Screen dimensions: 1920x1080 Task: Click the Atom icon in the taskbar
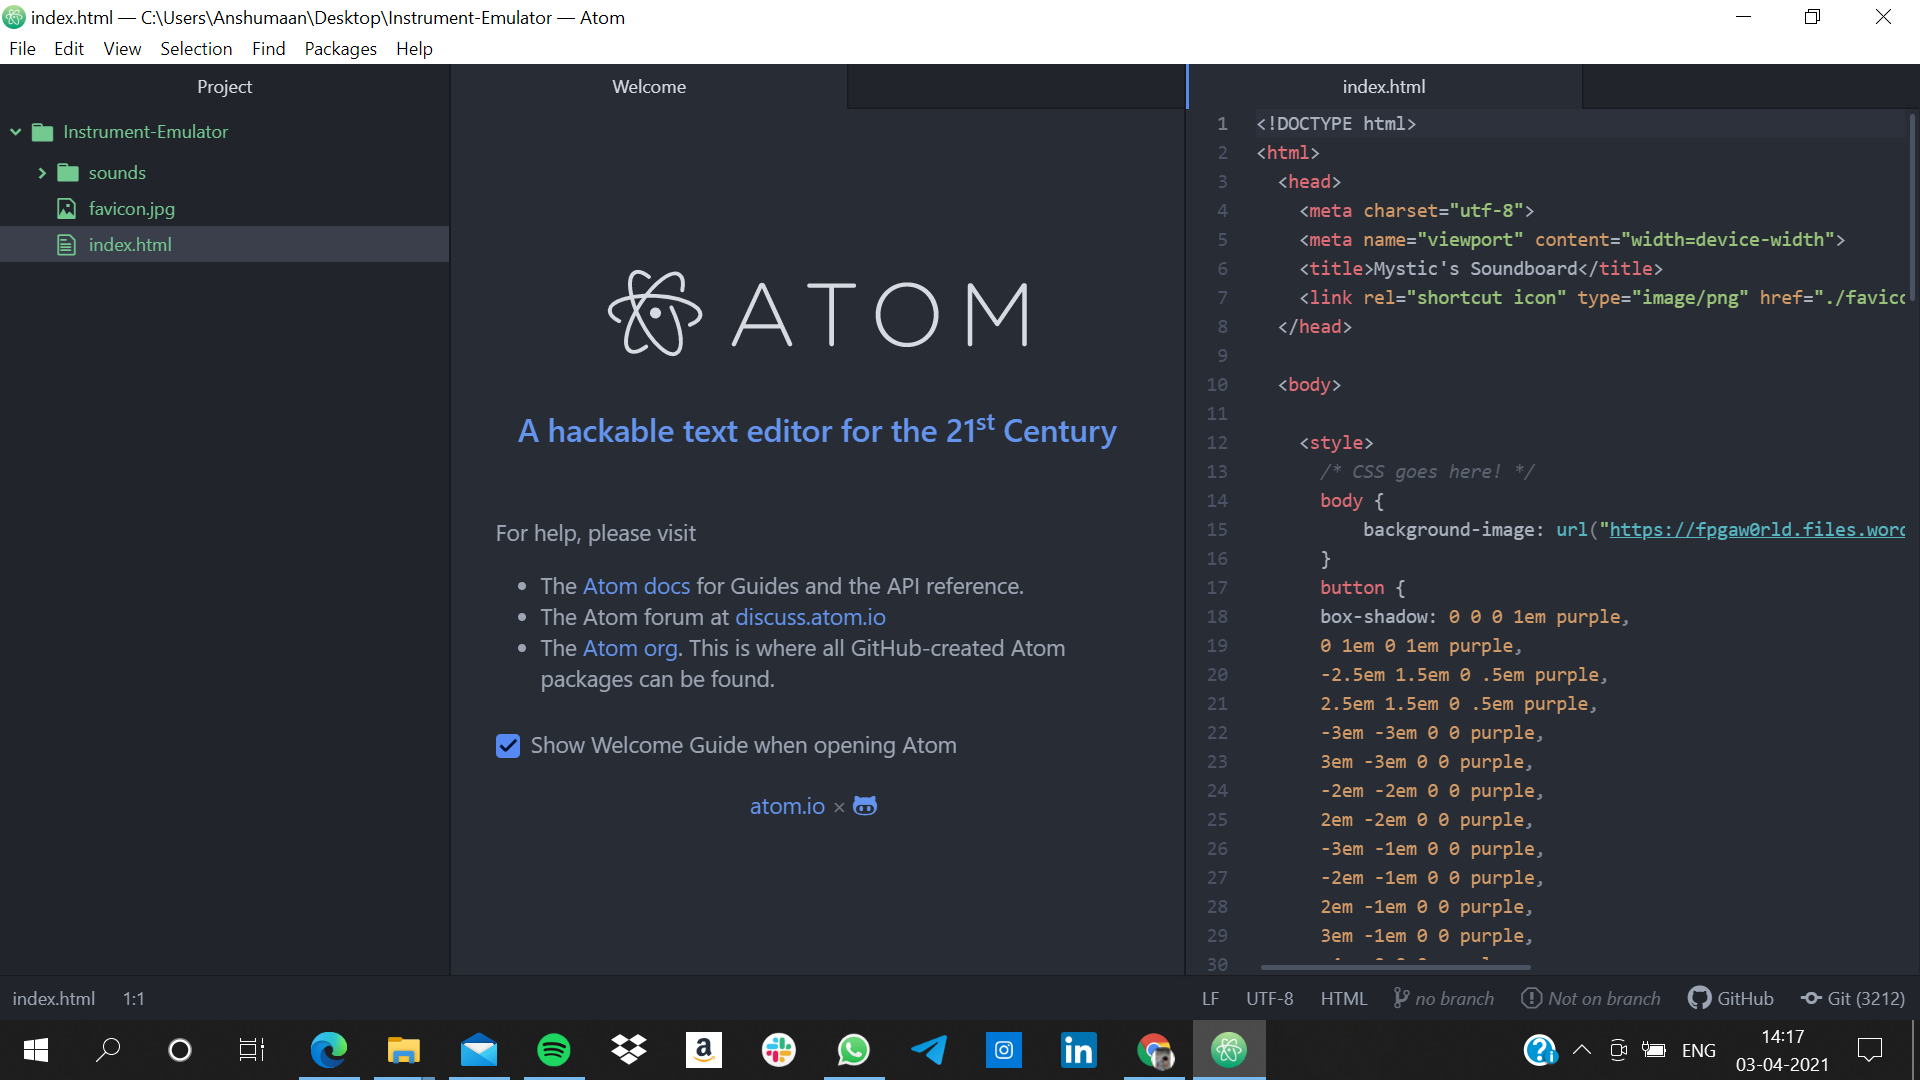pyautogui.click(x=1228, y=1050)
